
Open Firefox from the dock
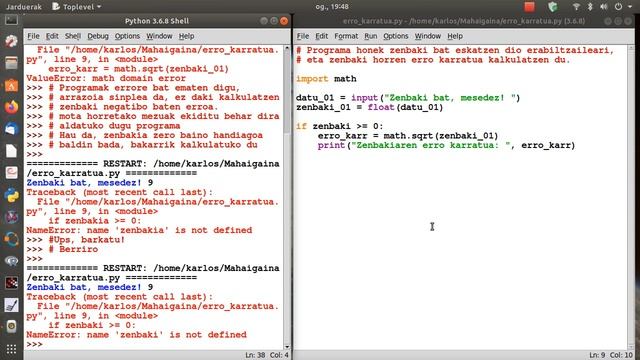[11, 107]
